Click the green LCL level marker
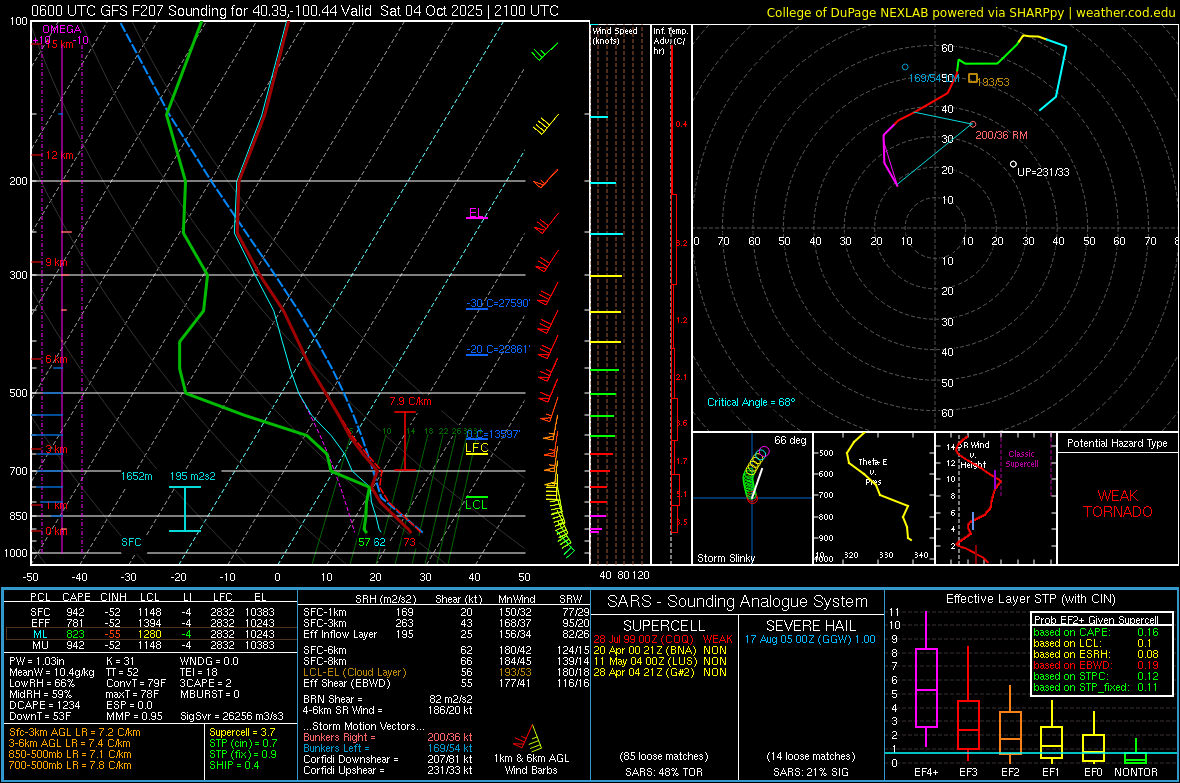Viewport: 1180px width, 783px height. click(x=476, y=503)
